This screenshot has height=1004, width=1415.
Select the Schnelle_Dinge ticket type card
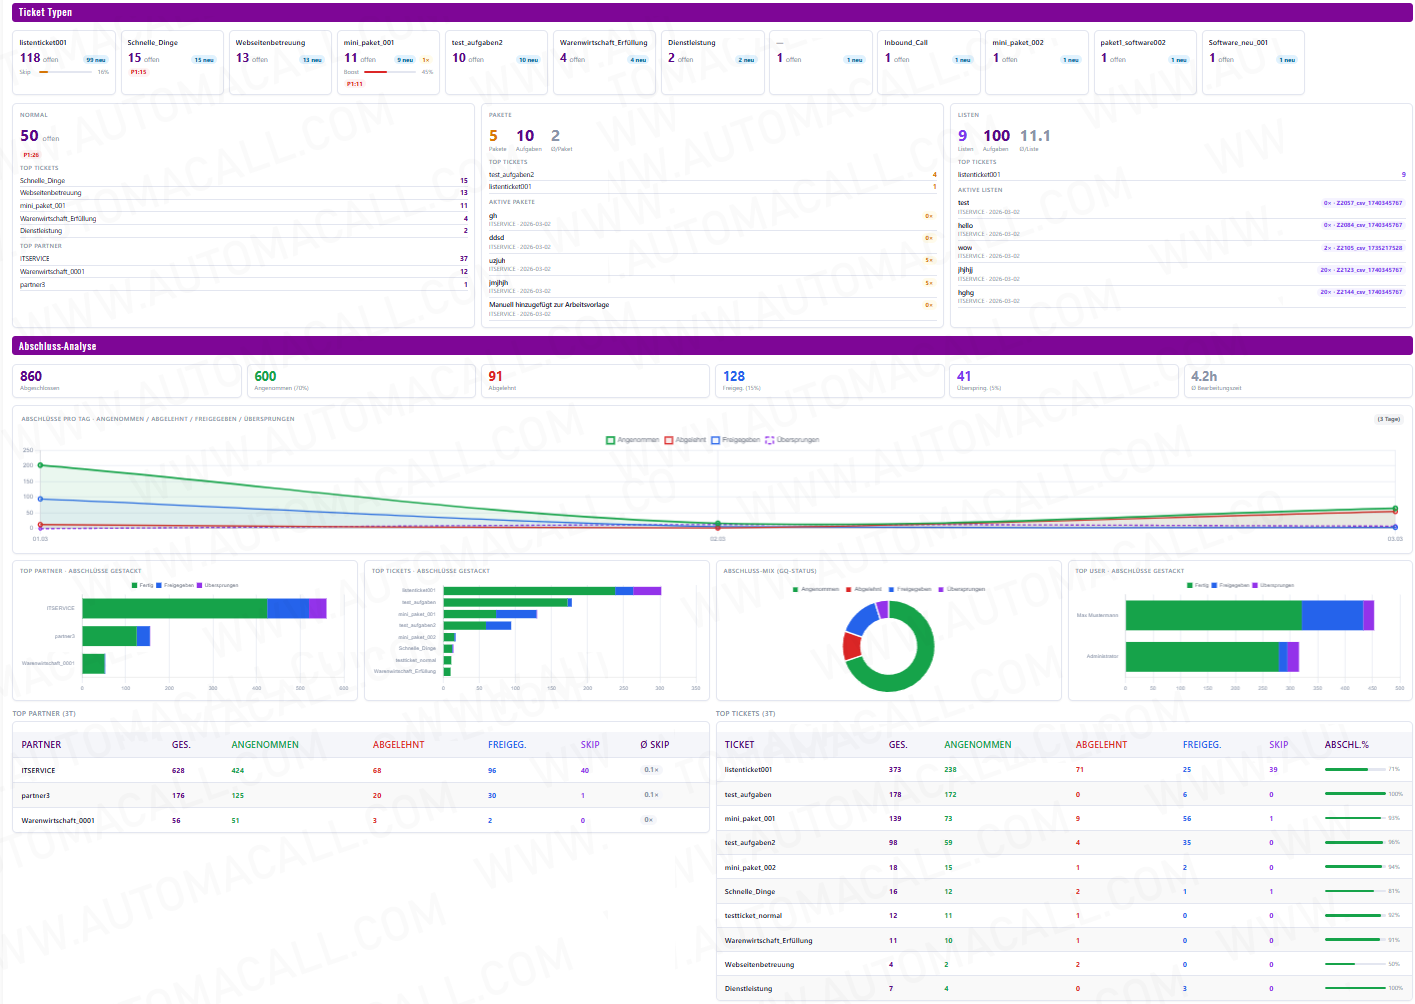[x=172, y=61]
